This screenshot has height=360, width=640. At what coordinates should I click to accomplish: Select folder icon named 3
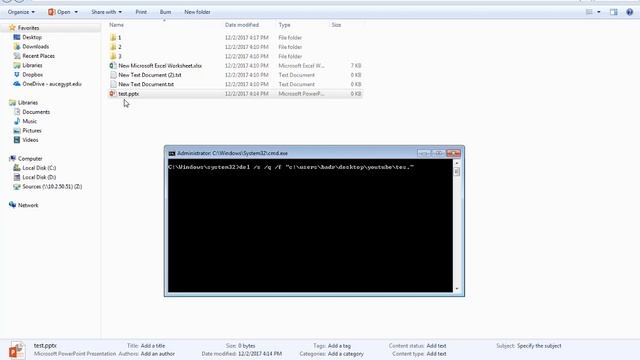pos(113,56)
